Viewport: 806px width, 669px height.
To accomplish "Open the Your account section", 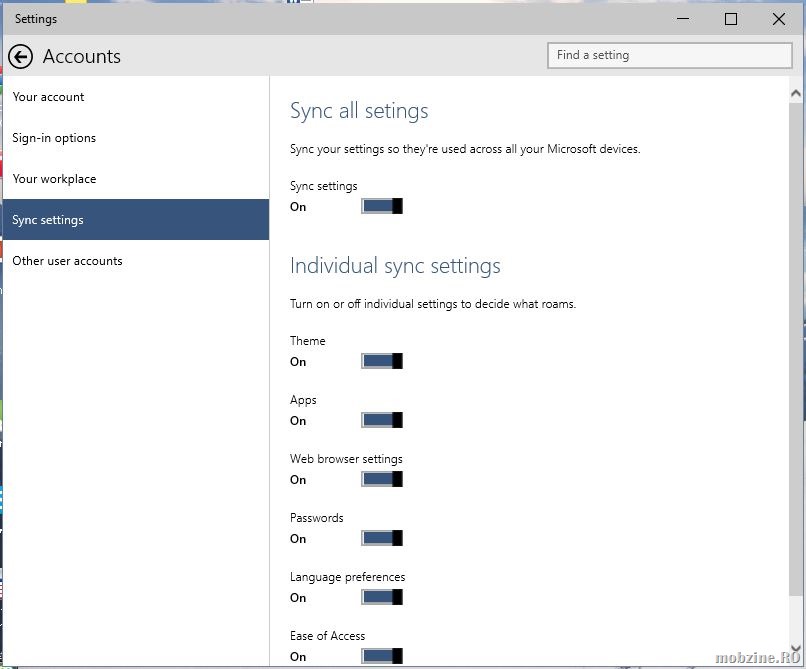I will [x=136, y=97].
